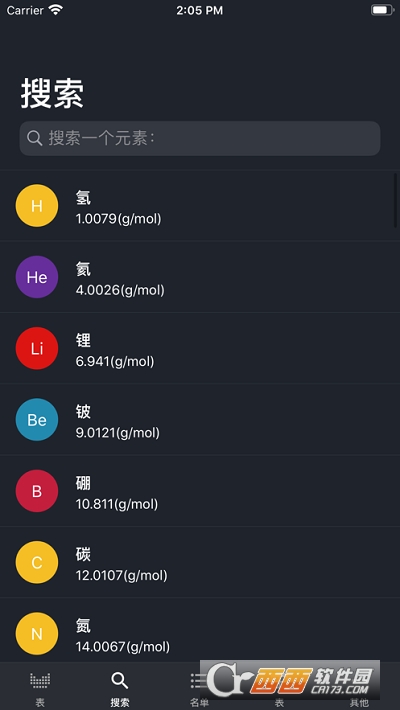Open the 氦 4.0026(g/mol) row
This screenshot has width=400, height=710.
click(x=200, y=277)
